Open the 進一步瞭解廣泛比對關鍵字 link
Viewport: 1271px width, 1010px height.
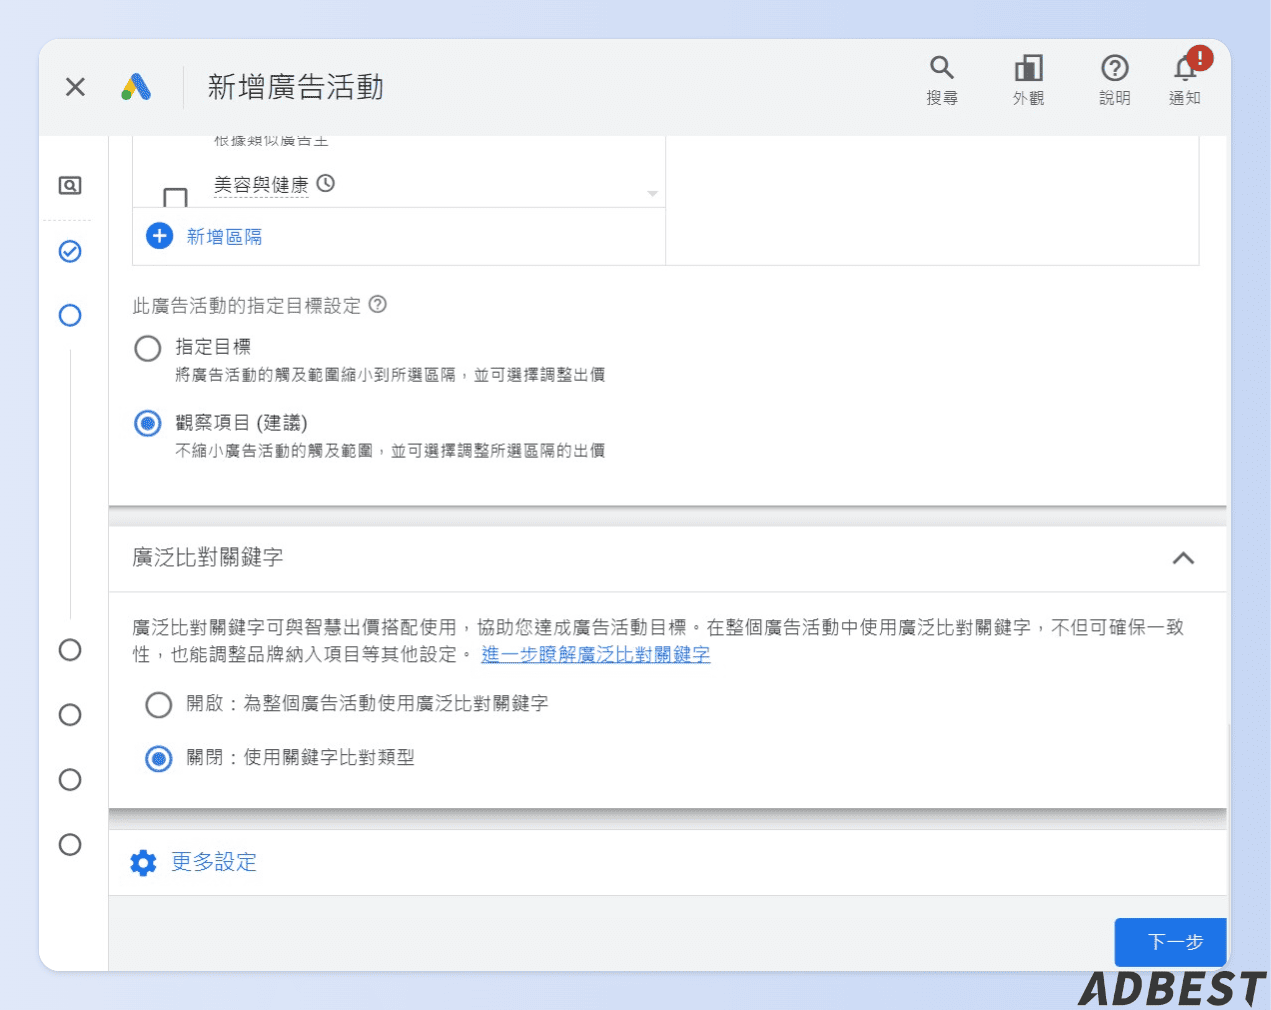[x=594, y=654]
